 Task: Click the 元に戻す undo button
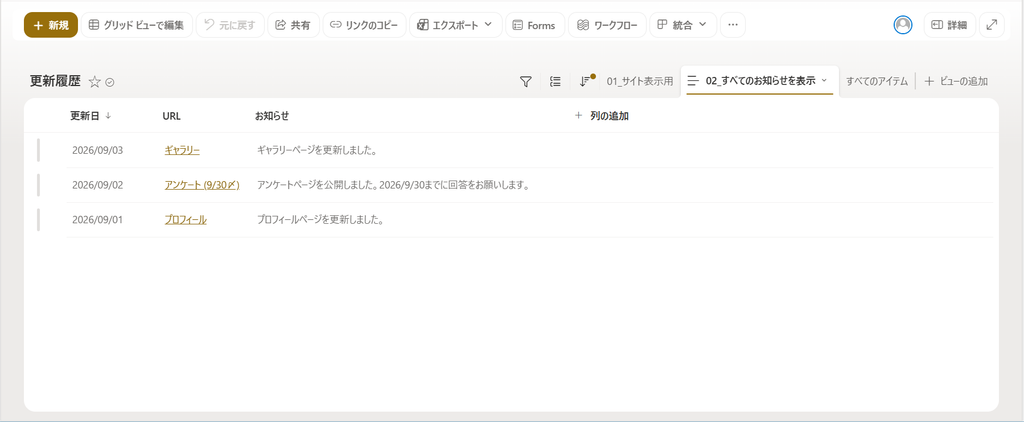point(230,25)
